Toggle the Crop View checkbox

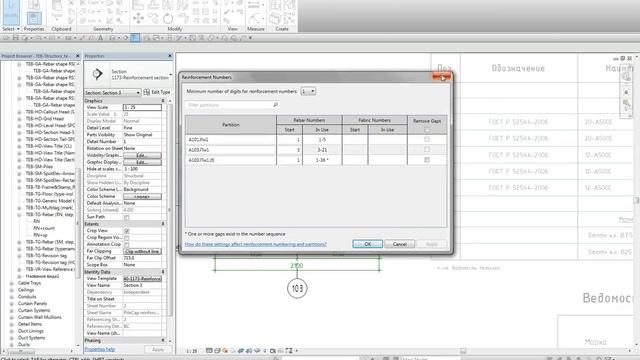pos(127,231)
